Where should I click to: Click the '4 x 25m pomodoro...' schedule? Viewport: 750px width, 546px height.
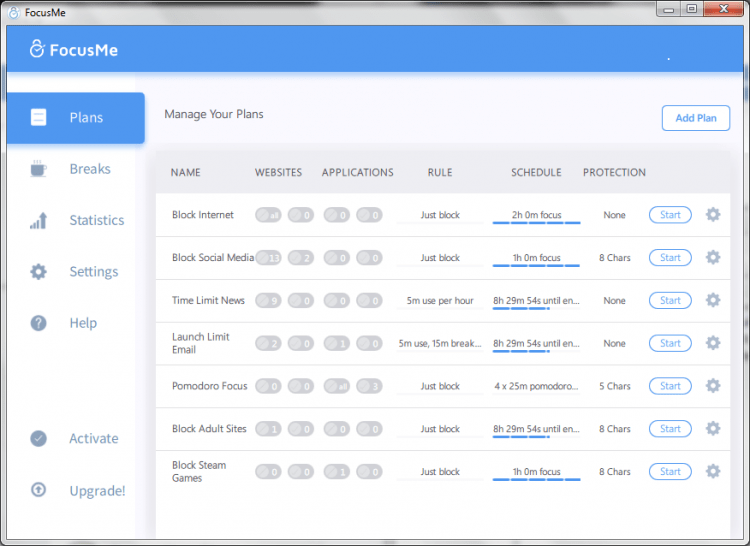coord(536,386)
